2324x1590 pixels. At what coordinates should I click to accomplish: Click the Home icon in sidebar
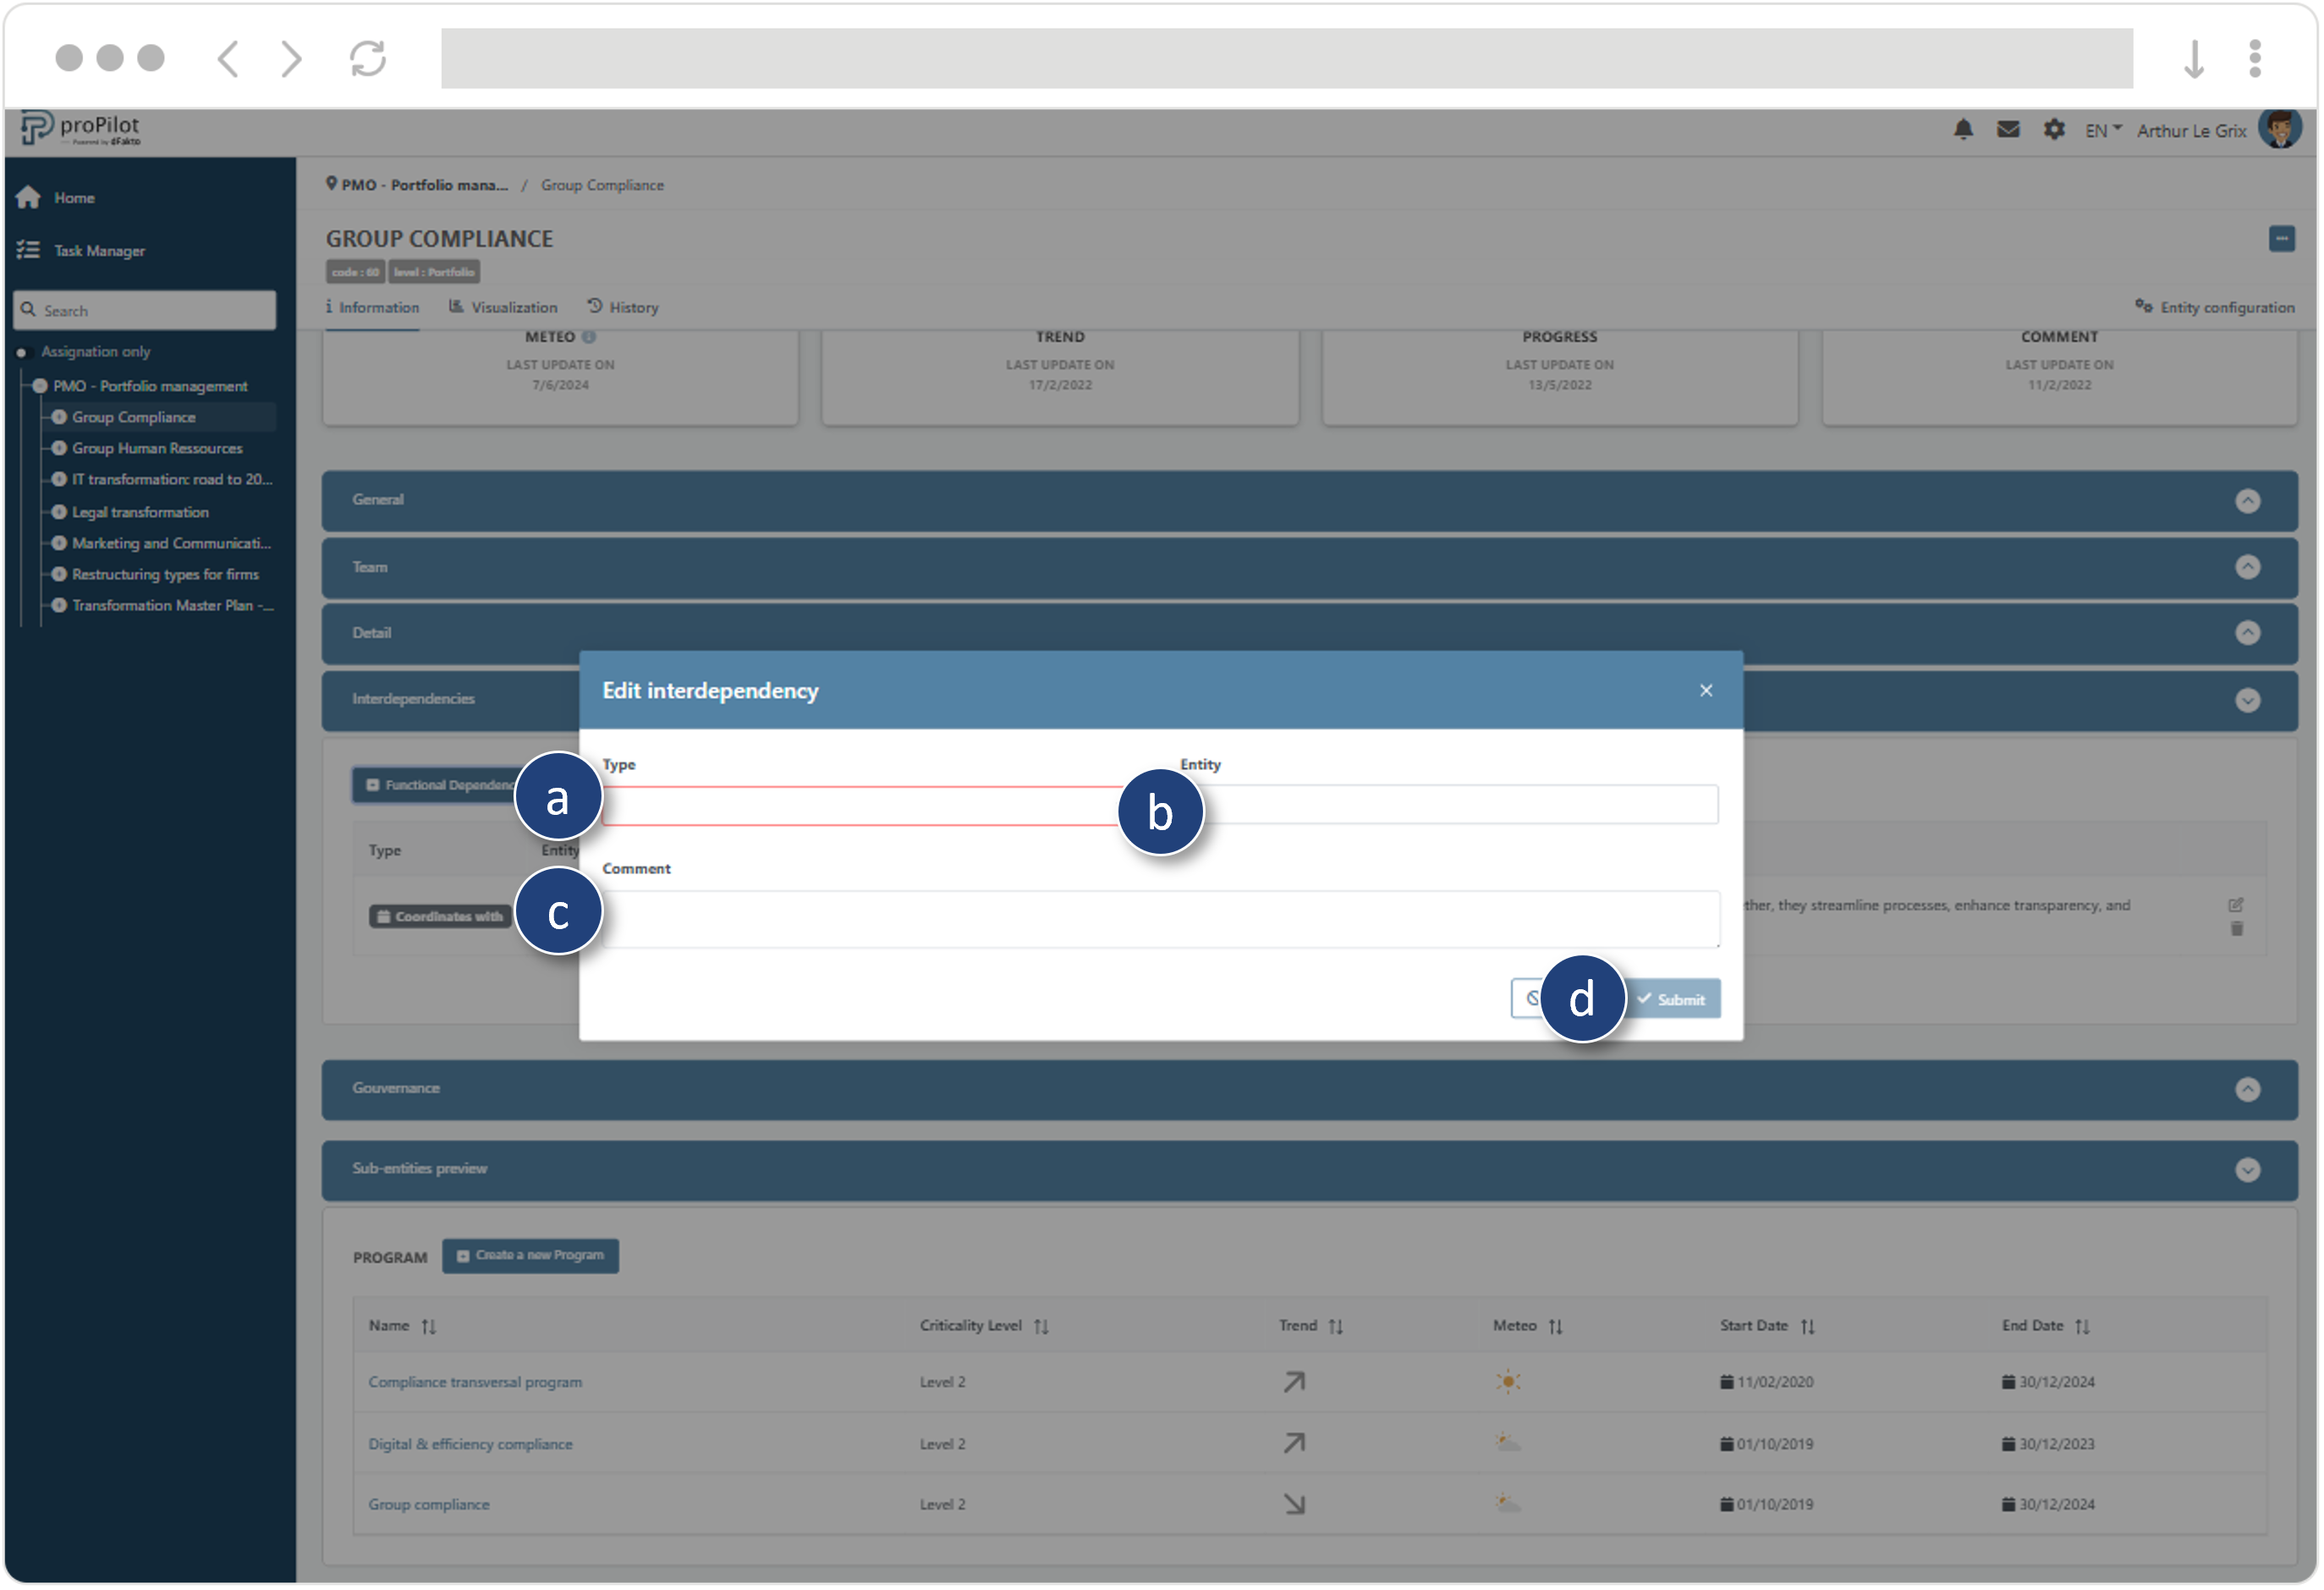[28, 198]
